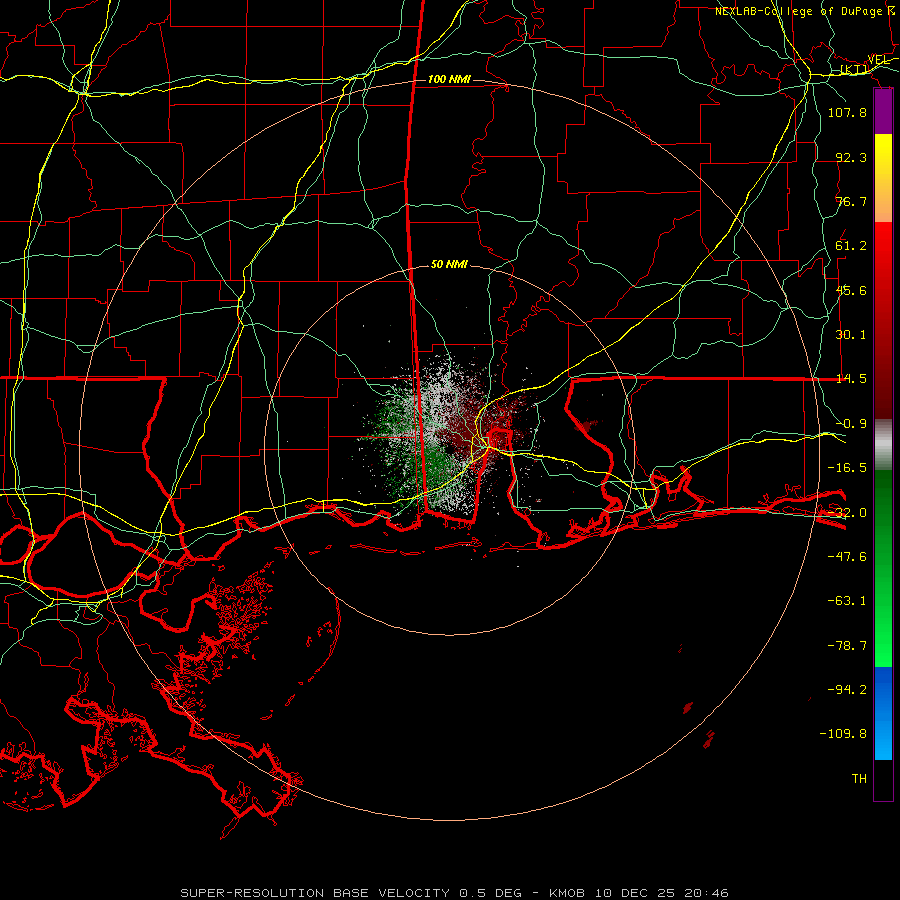The height and width of the screenshot is (900, 900).
Task: Click the 61.2 velocity scale value
Action: pyautogui.click(x=851, y=246)
